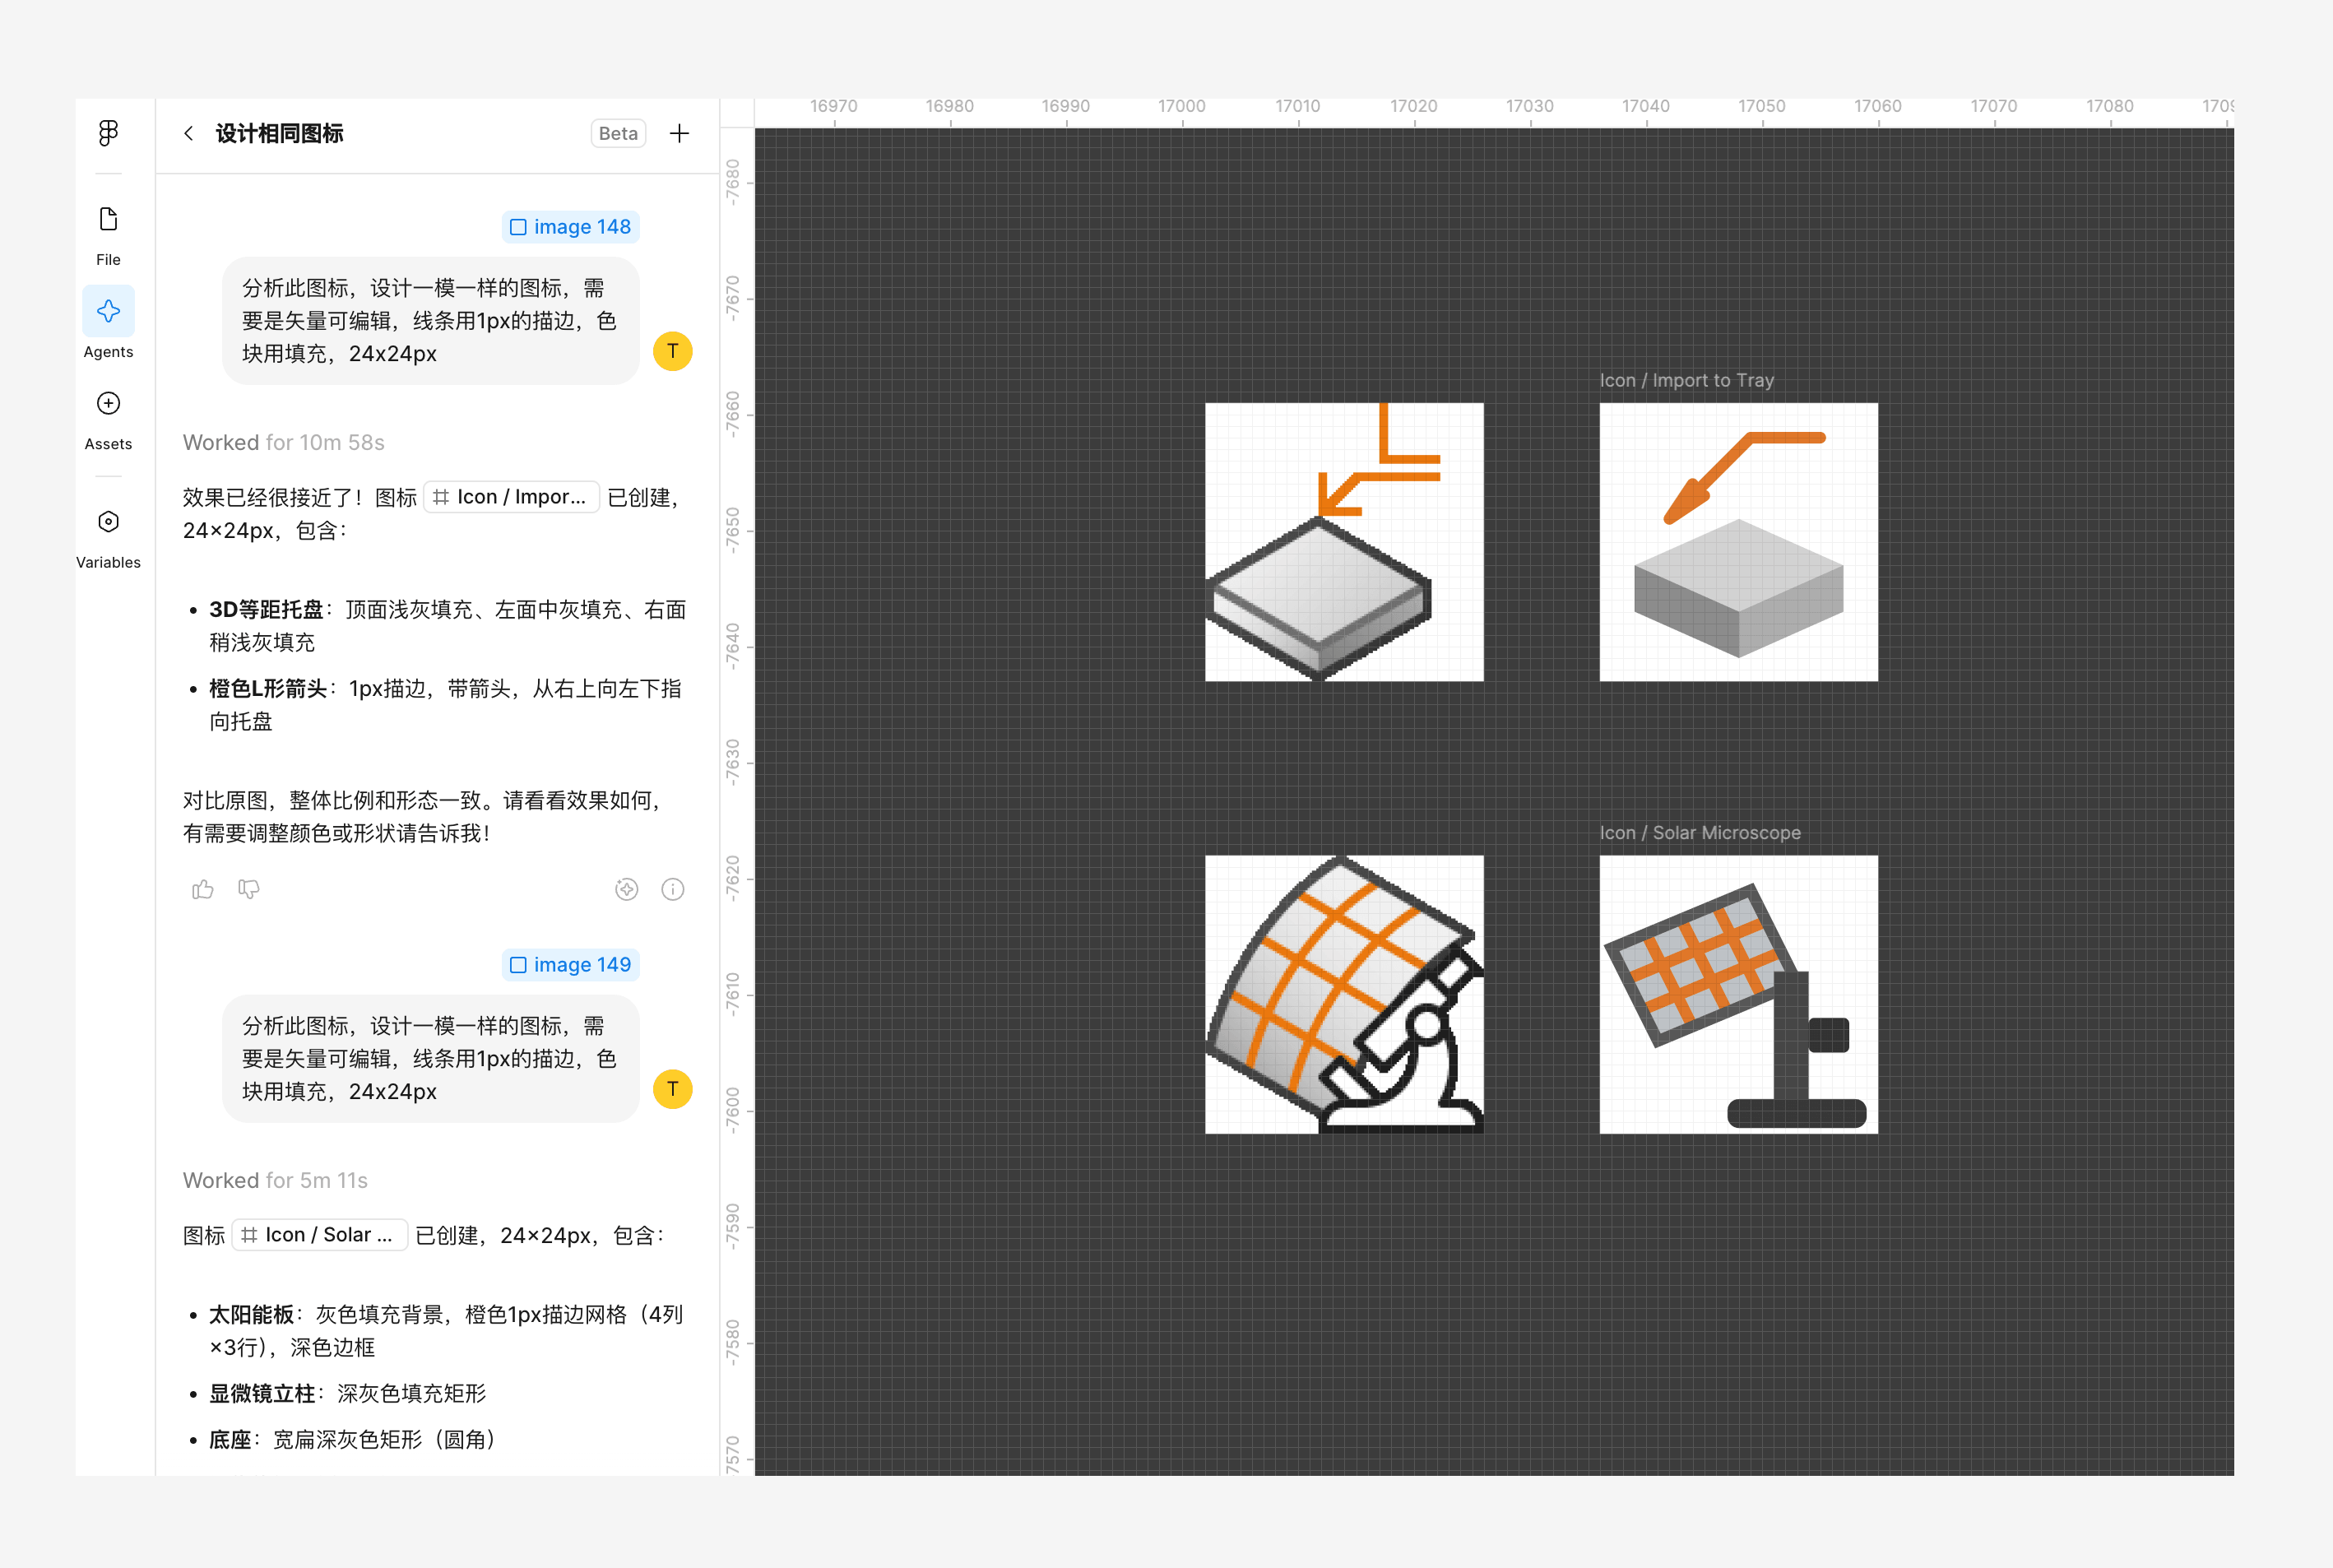
Task: Open the Figma logo main menu
Action: click(108, 133)
